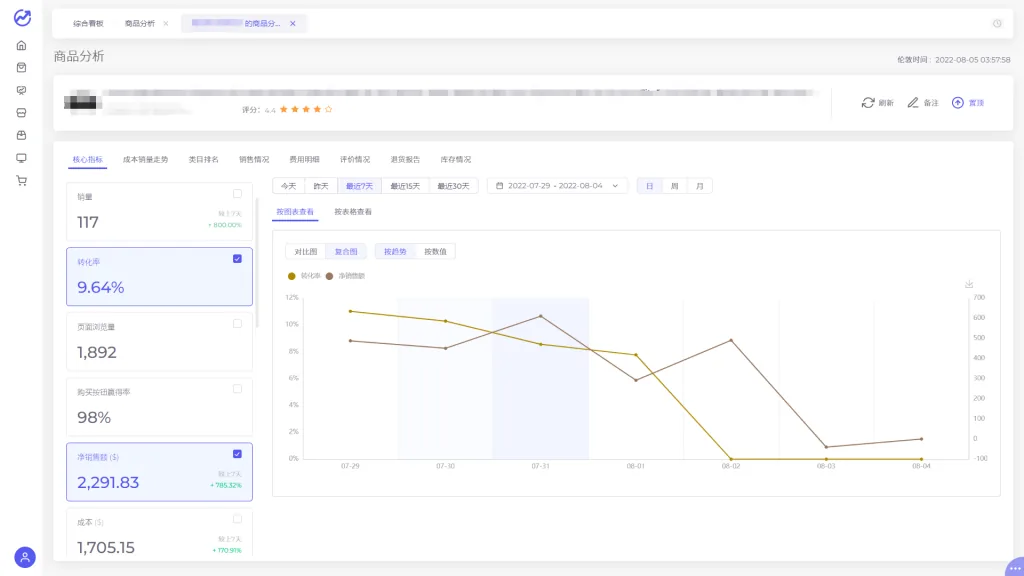Screen dimensions: 1024x576
Task: Open the storefront sidebar icon
Action: coord(22,113)
